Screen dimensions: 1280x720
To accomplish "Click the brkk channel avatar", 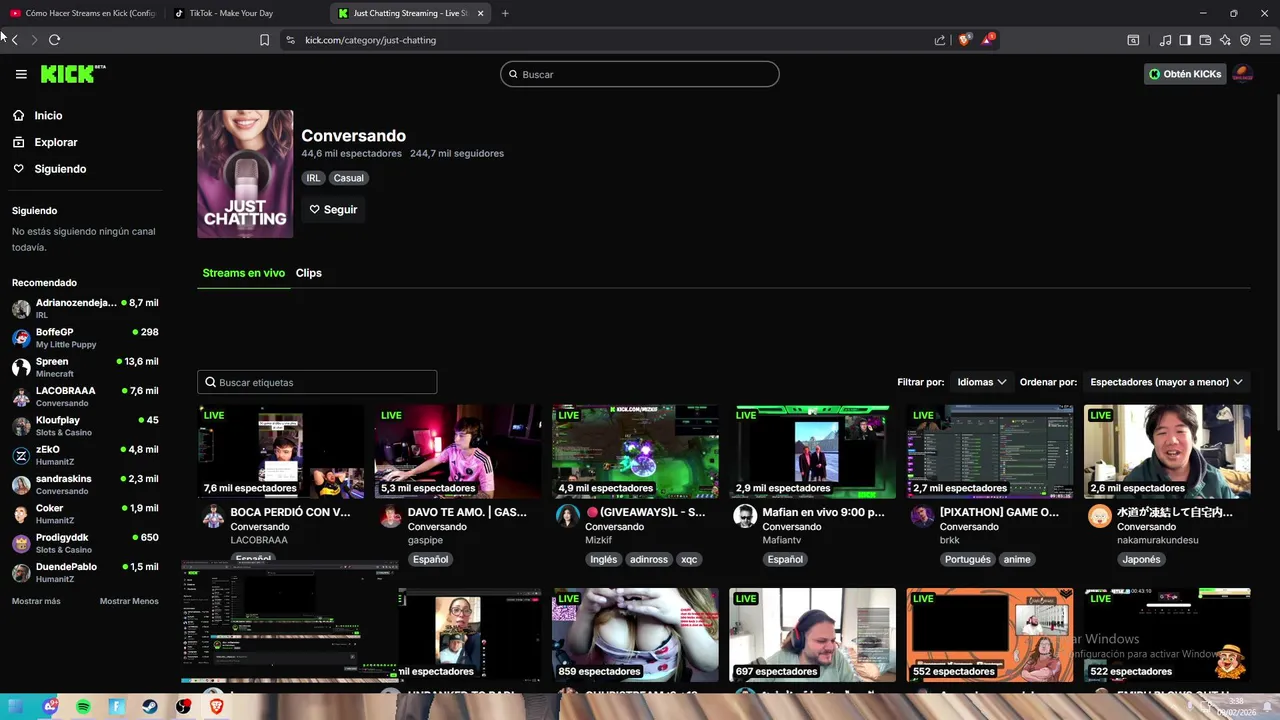I will tap(922, 516).
